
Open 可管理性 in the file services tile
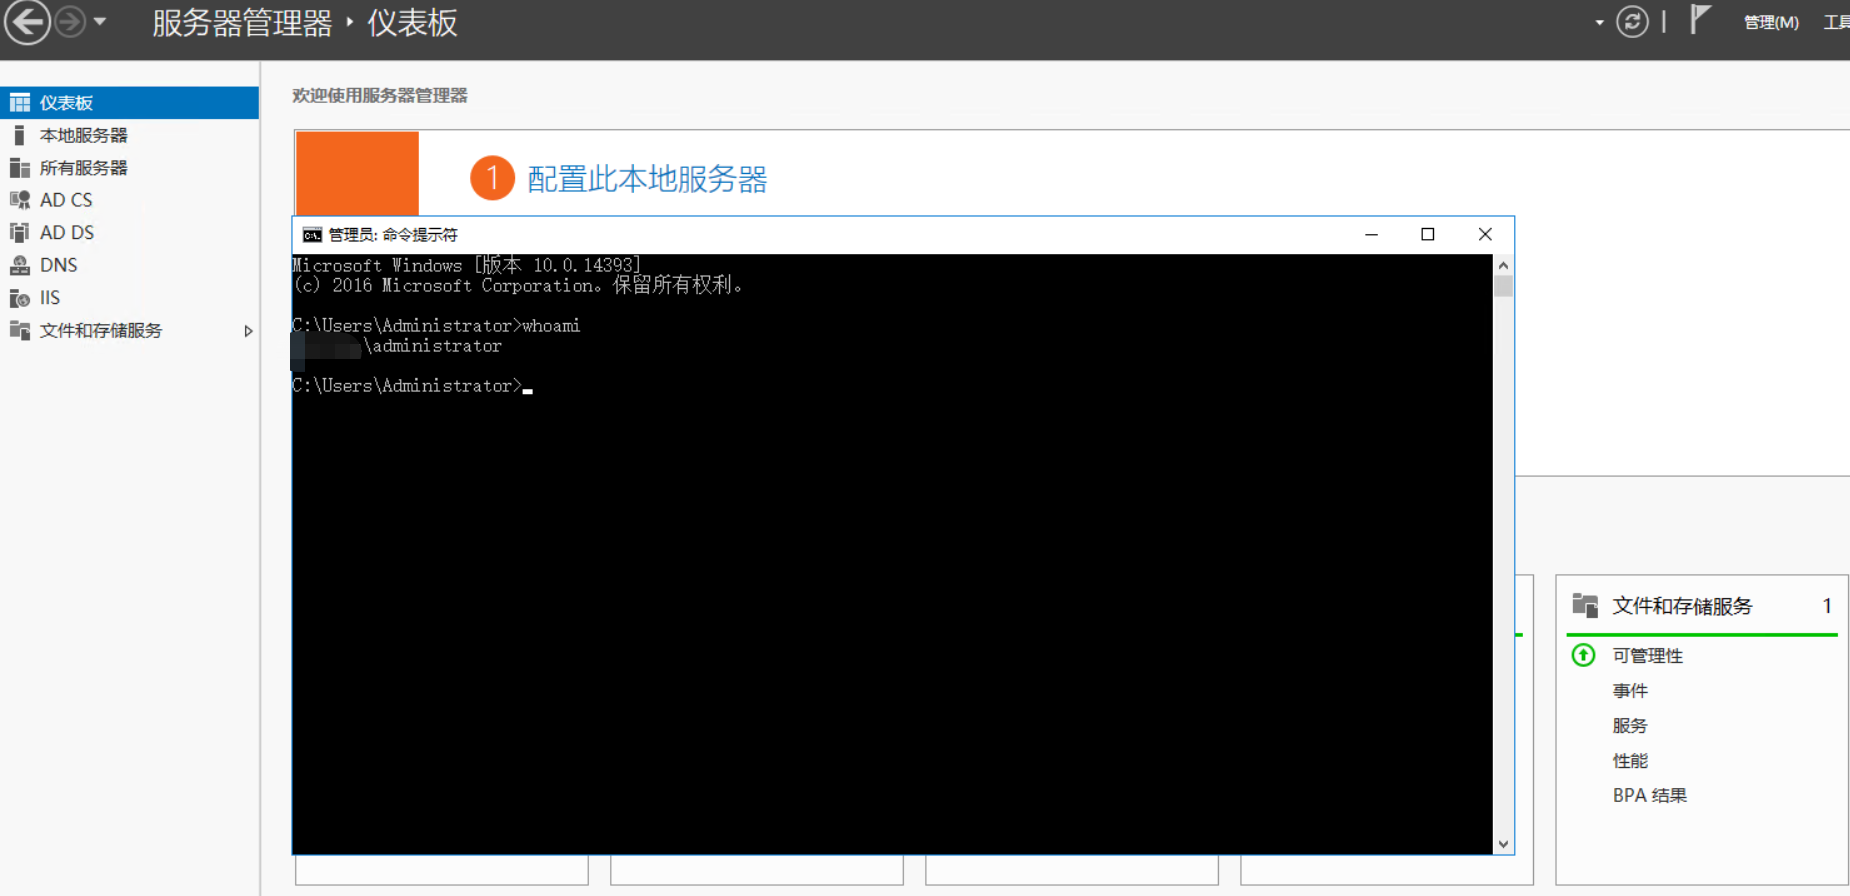(x=1647, y=656)
